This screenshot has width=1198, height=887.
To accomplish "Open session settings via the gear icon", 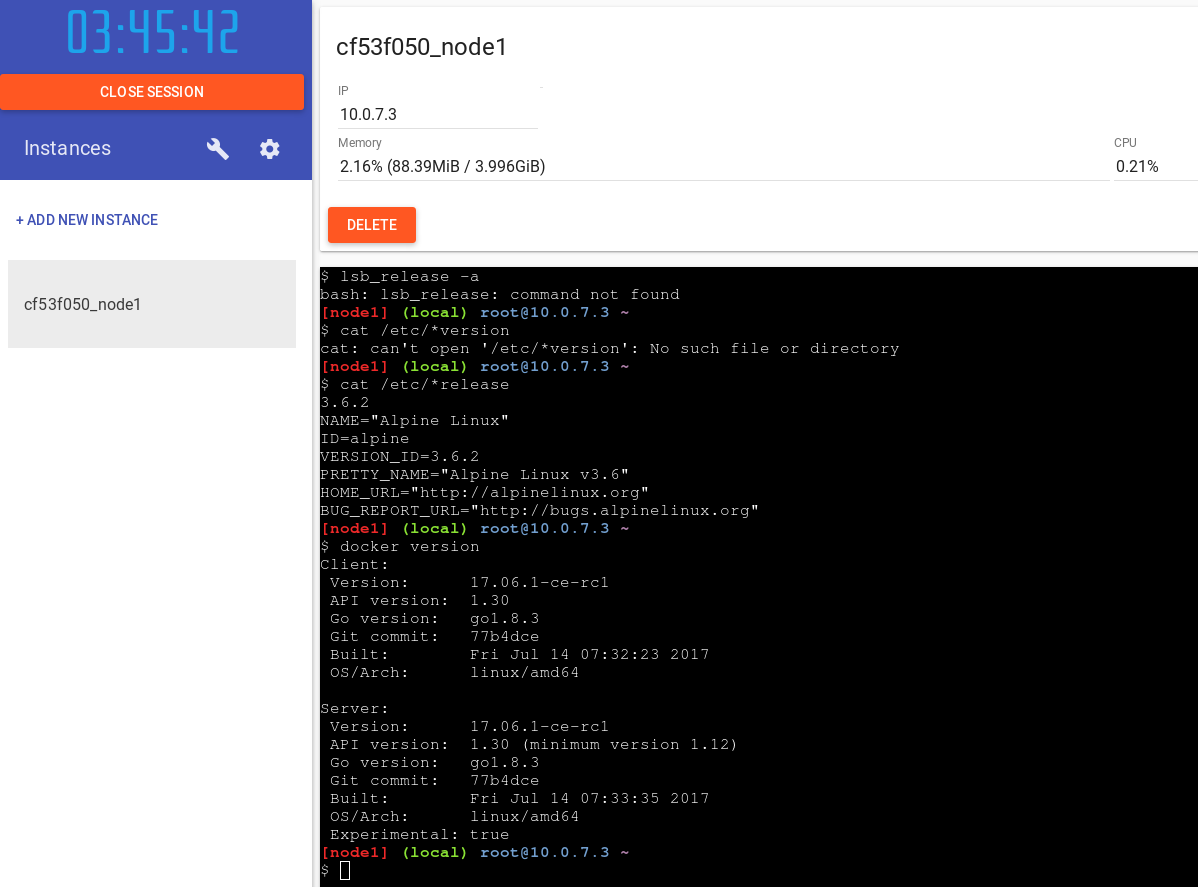I will 269,148.
